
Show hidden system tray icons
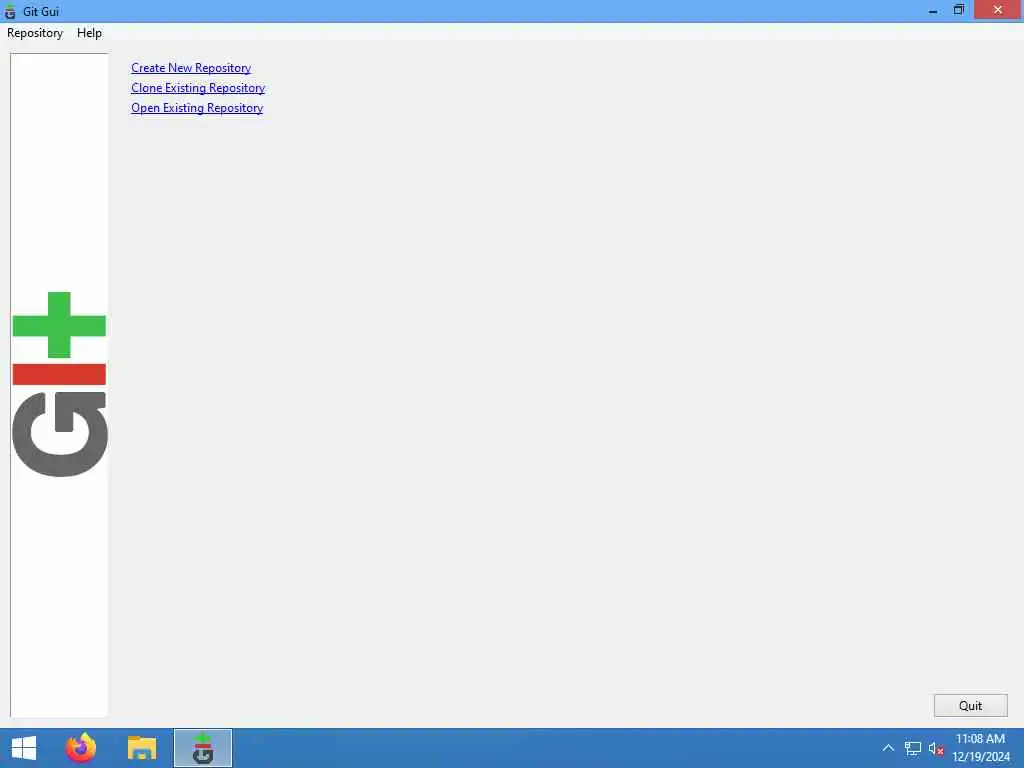point(888,748)
